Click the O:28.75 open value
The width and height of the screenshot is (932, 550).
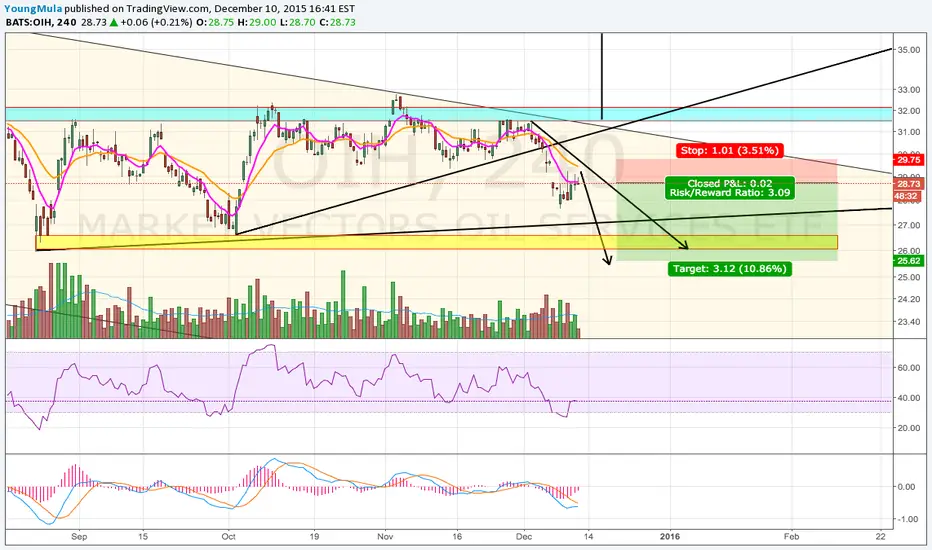click(x=215, y=22)
